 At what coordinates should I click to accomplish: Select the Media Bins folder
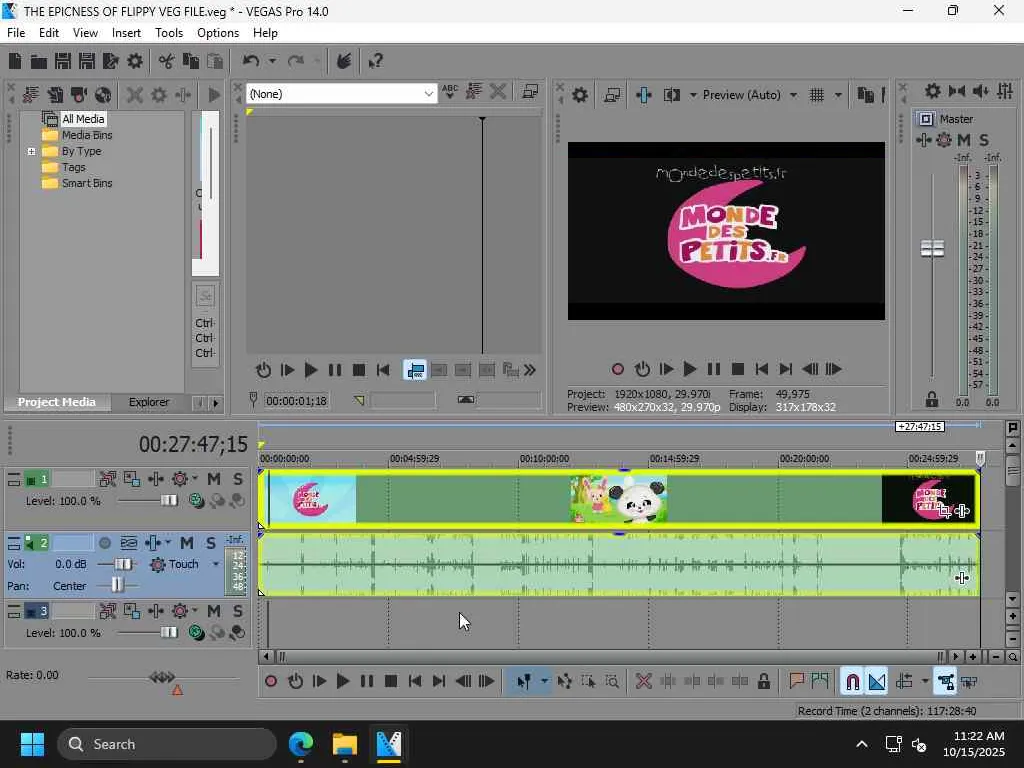click(87, 135)
